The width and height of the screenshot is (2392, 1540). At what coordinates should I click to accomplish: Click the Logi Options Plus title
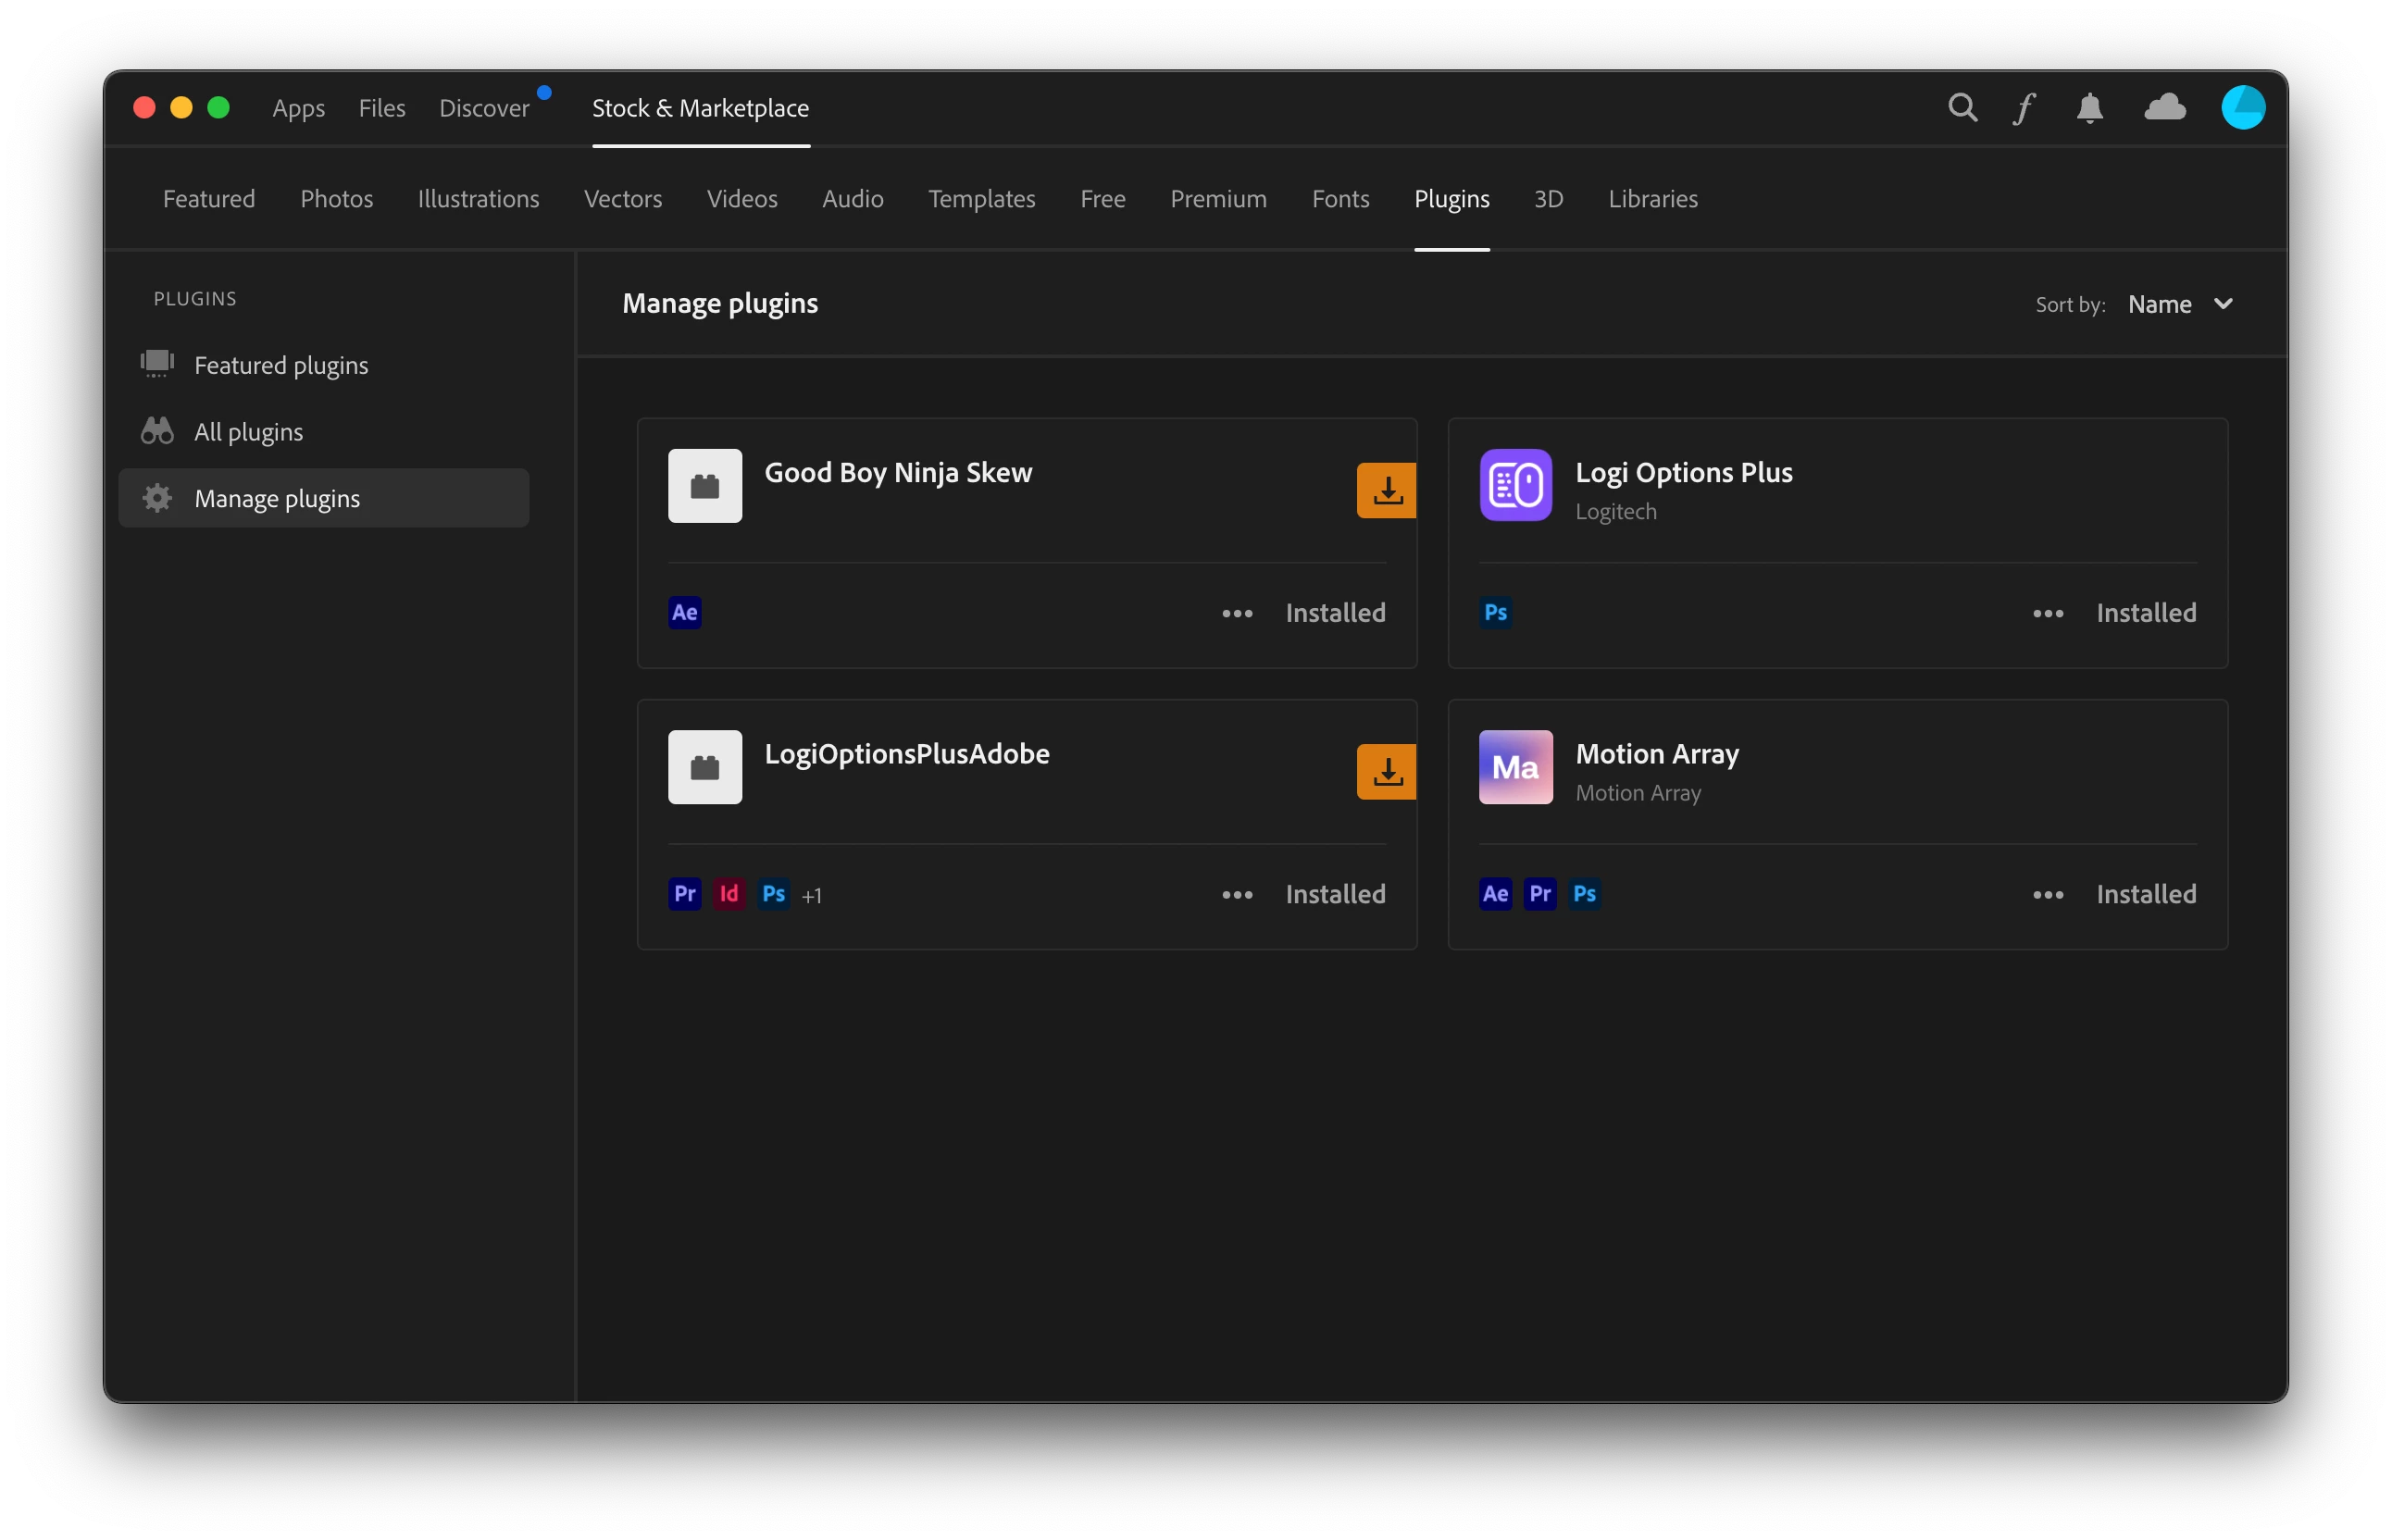pos(1683,472)
